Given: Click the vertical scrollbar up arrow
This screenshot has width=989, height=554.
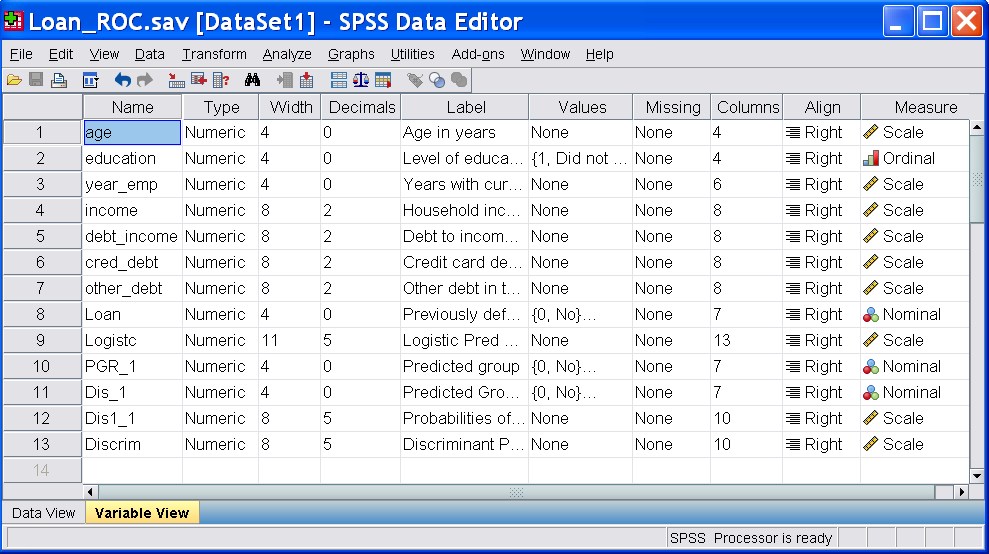Looking at the screenshot, I should [976, 128].
